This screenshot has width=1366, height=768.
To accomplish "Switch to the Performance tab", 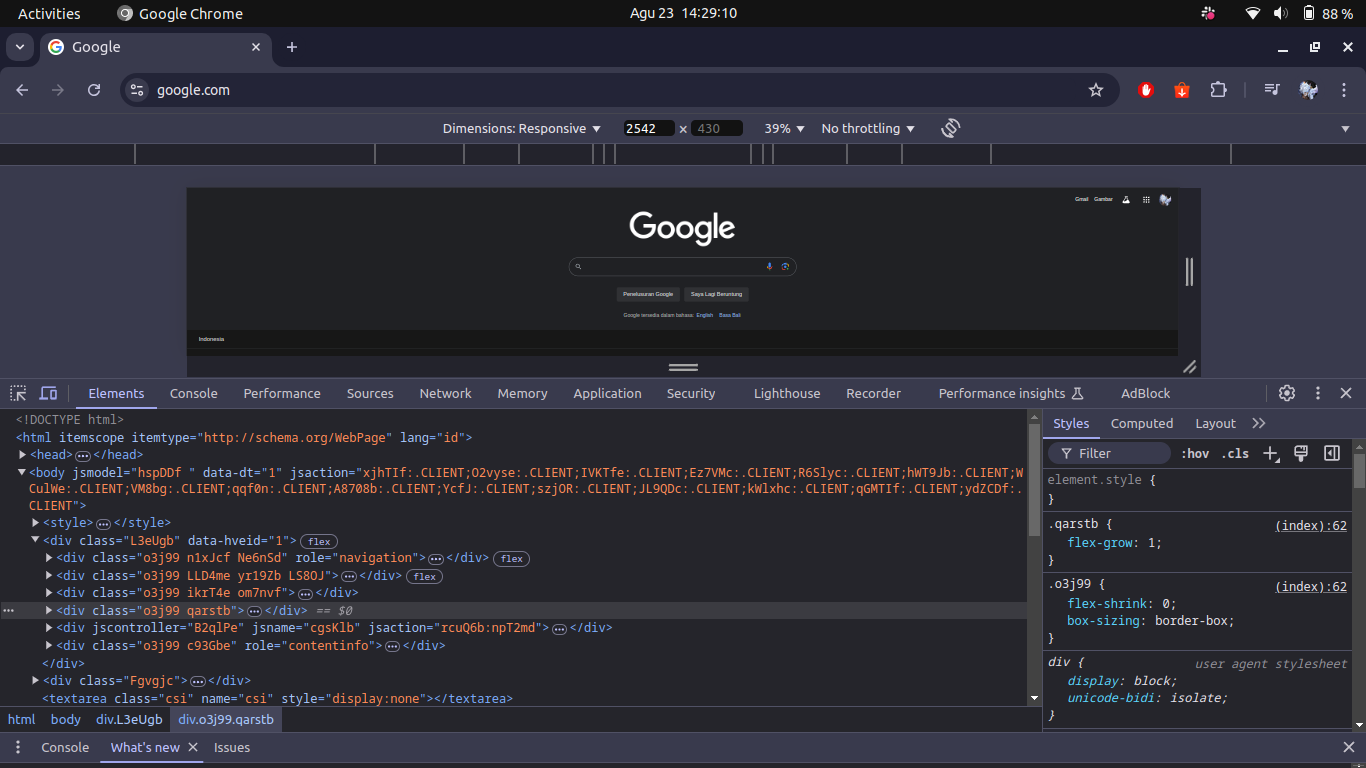I will point(282,393).
